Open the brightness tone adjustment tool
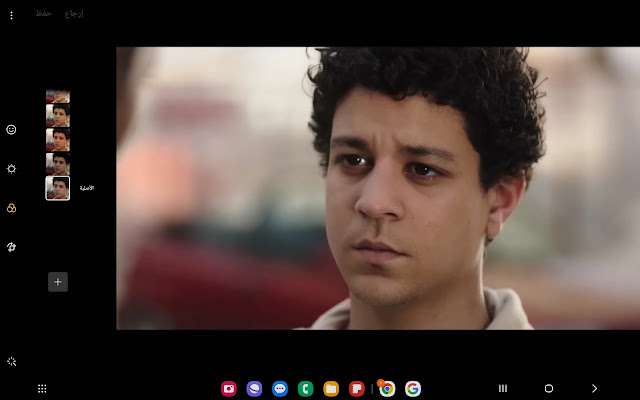Viewport: 640px width, 400px height. [x=11, y=169]
